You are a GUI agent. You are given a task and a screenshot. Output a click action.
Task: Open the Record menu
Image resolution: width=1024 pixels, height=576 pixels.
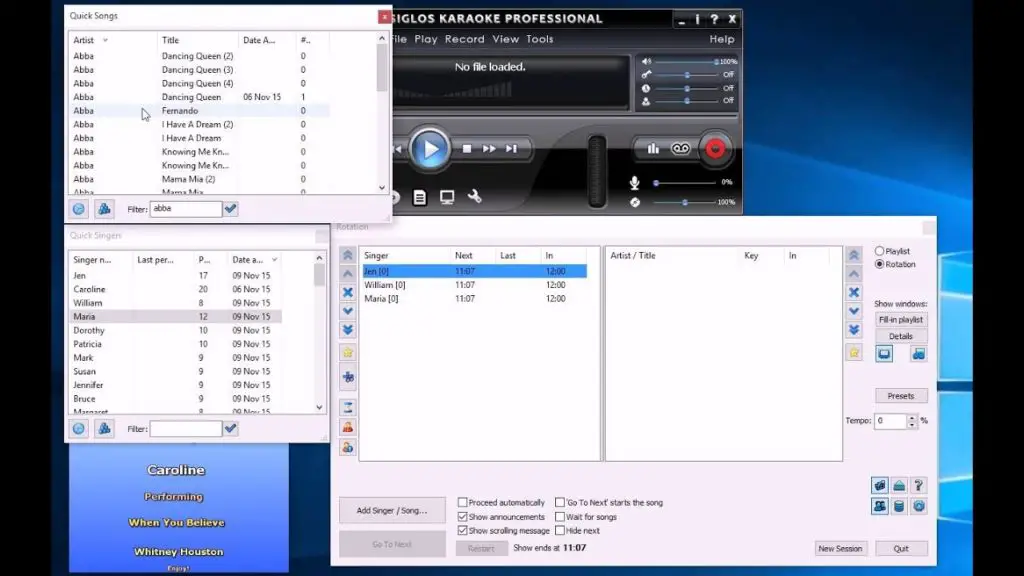(x=464, y=39)
